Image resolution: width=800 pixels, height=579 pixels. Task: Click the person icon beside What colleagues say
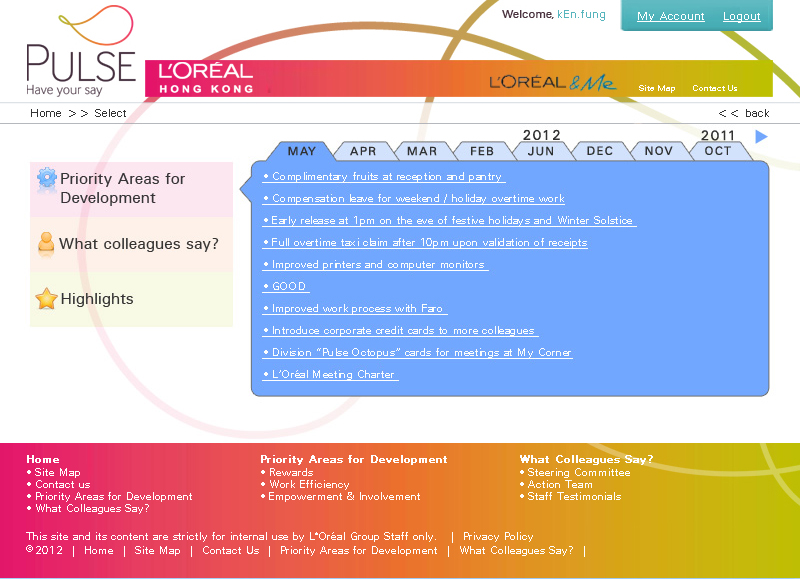click(x=46, y=243)
